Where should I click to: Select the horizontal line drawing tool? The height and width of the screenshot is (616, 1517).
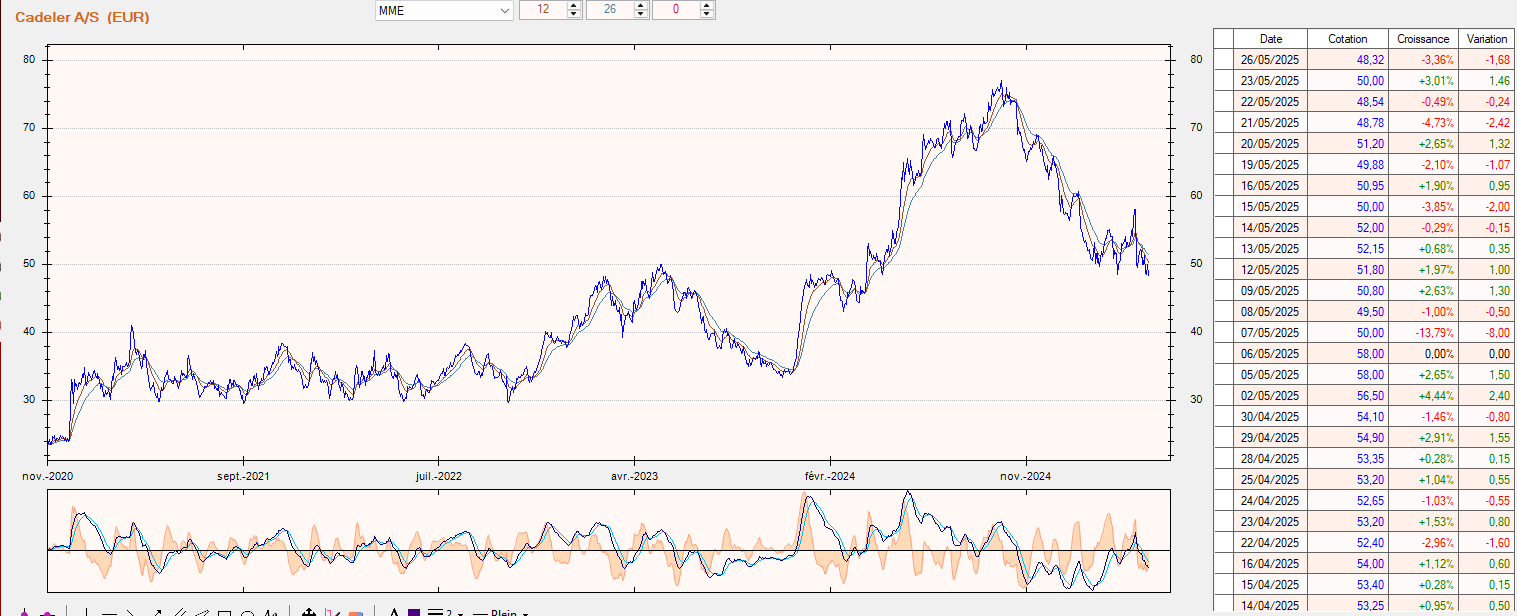[x=110, y=612]
